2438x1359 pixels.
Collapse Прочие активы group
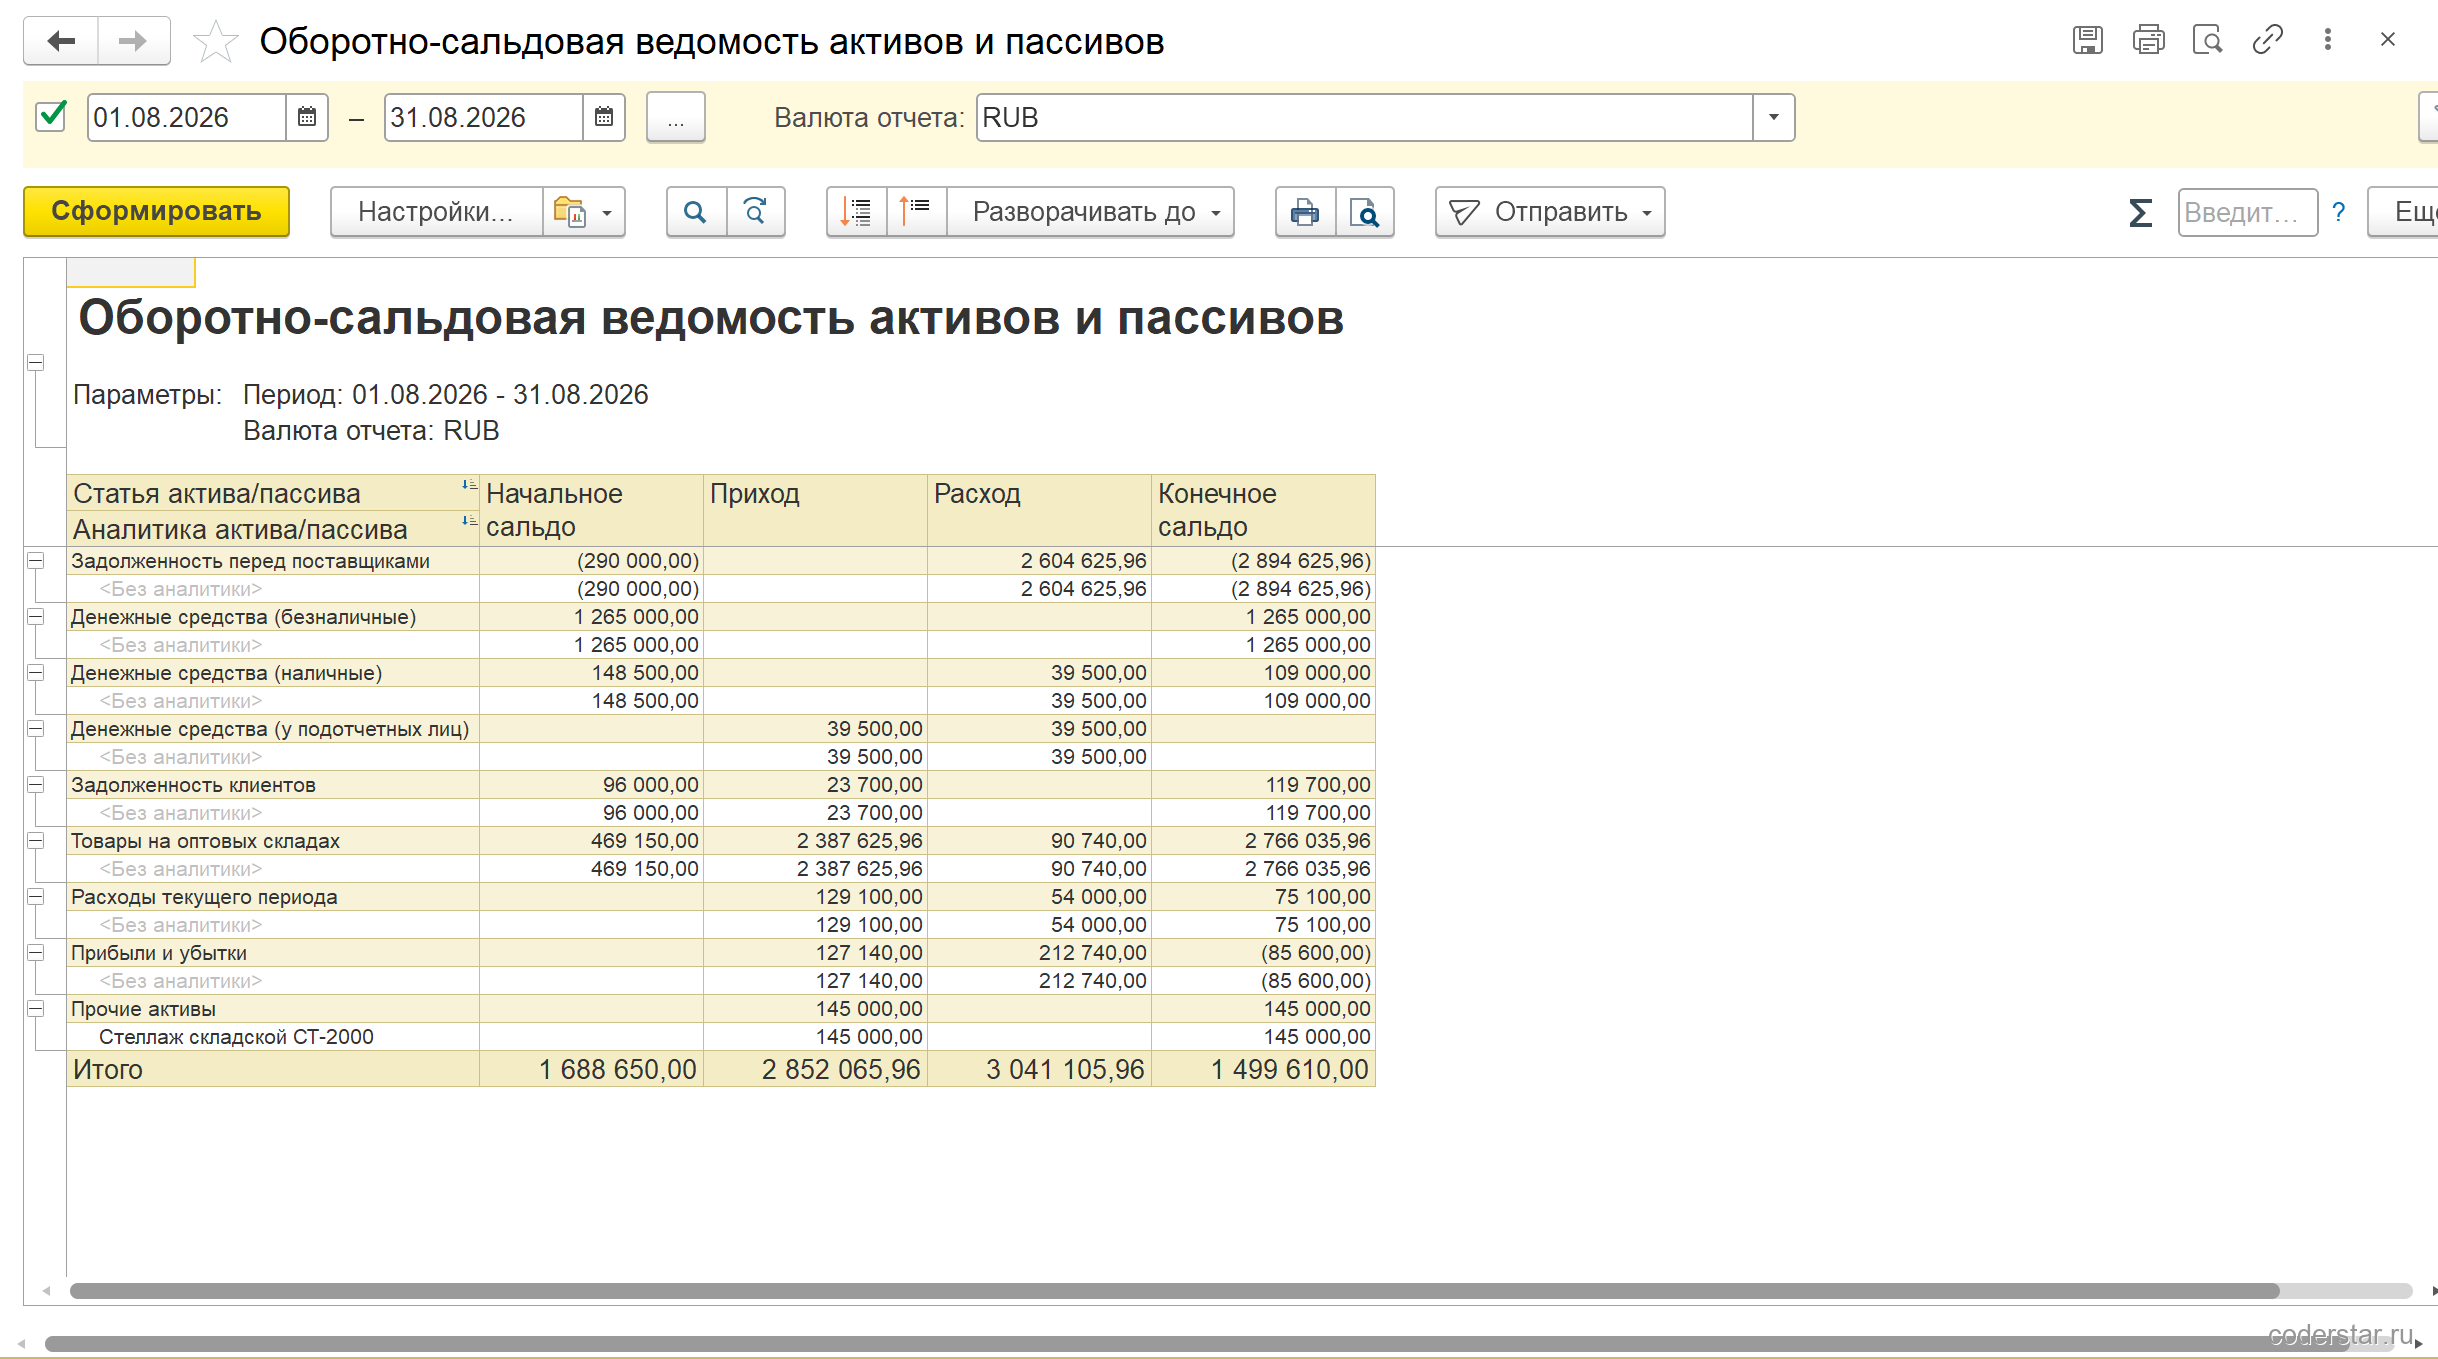(x=35, y=1009)
